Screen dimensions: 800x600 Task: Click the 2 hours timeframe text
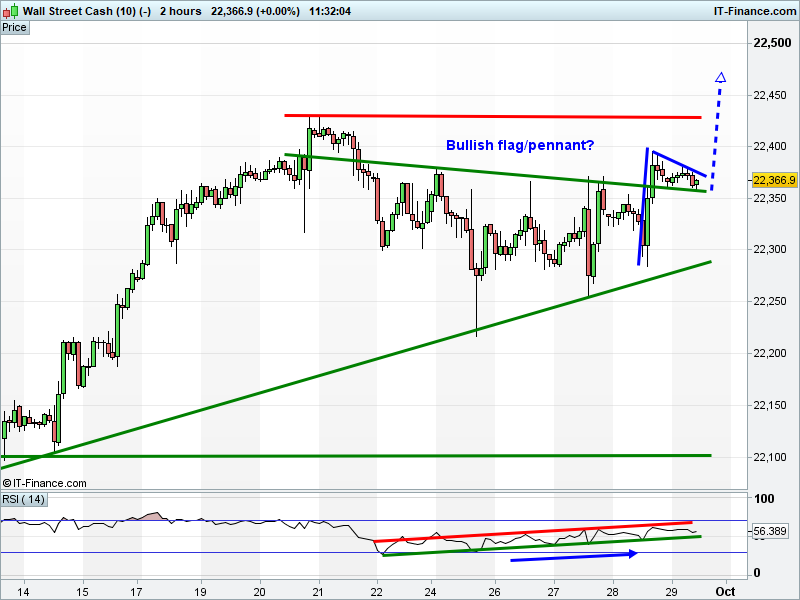[x=181, y=11]
